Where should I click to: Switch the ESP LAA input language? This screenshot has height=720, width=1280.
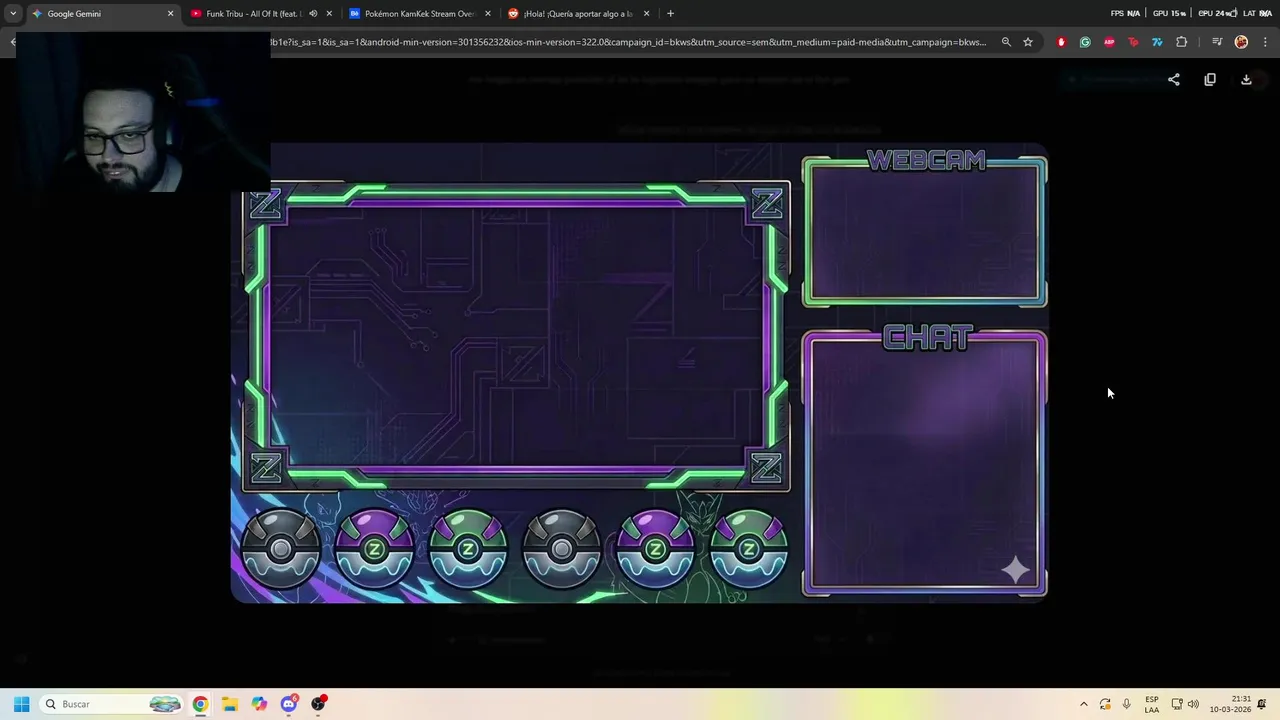(1152, 704)
